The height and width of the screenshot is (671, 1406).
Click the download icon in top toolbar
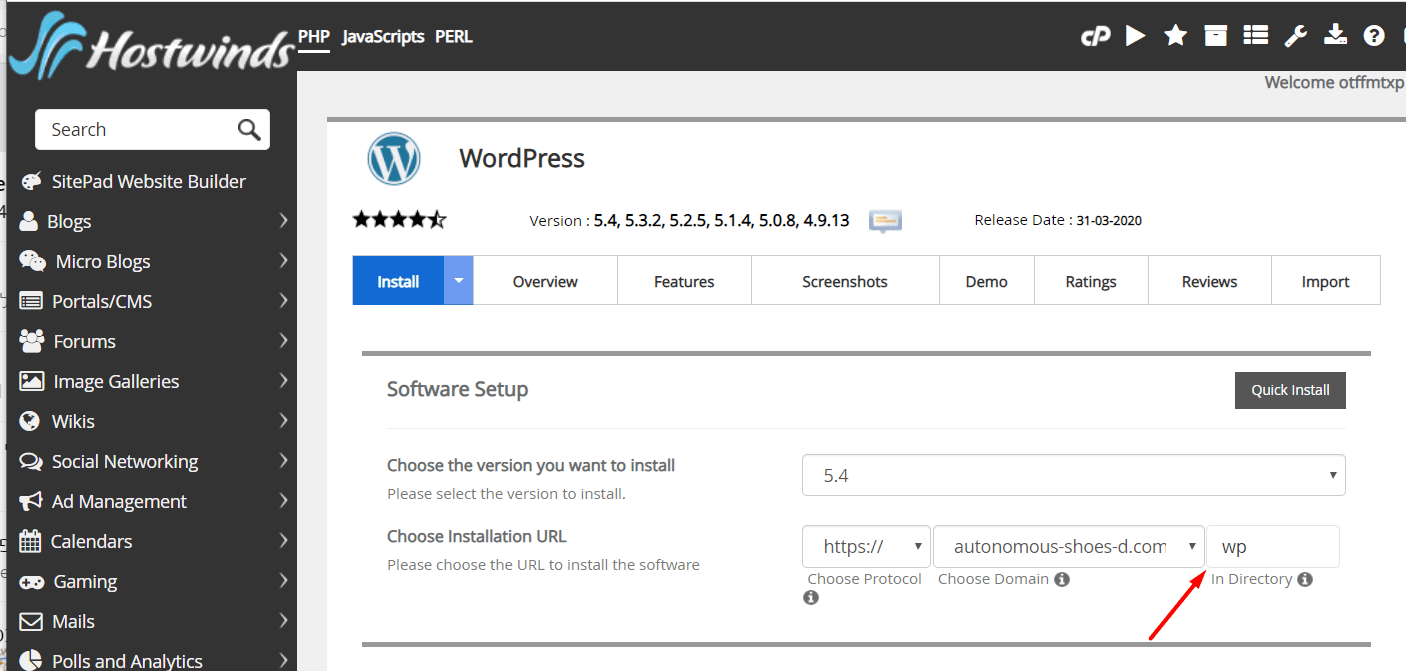pos(1335,36)
